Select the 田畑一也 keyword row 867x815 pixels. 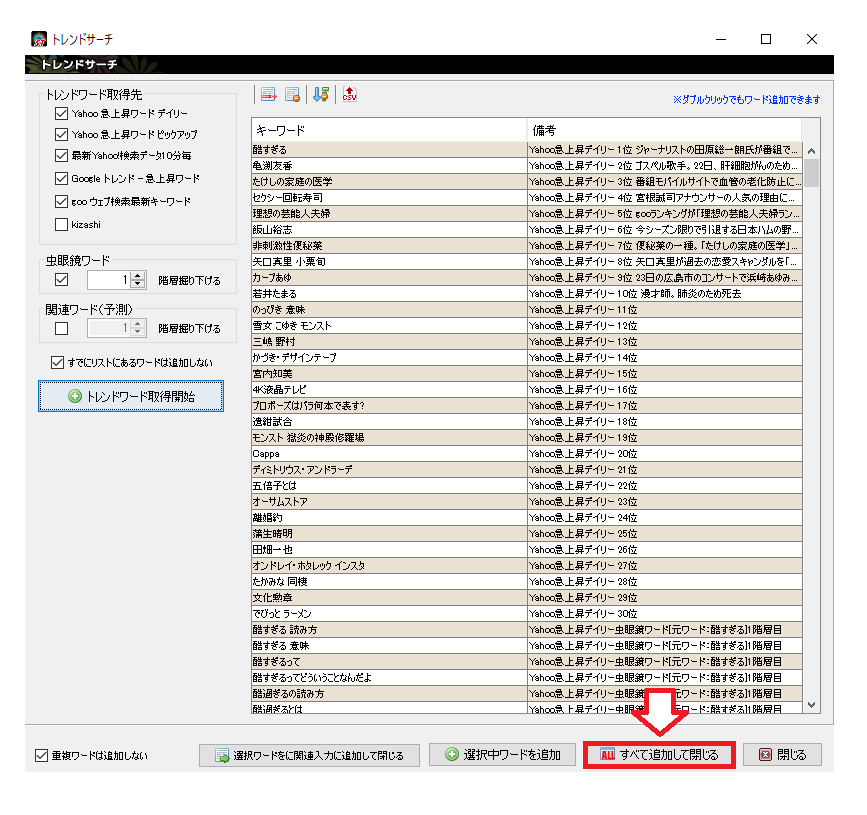[527, 551]
